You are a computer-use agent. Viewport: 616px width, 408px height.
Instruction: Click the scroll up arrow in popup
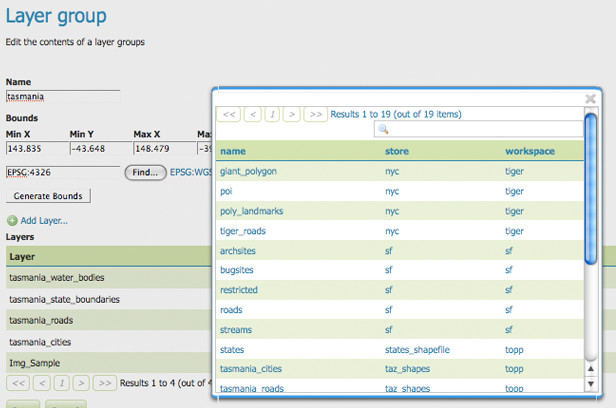coord(590,369)
